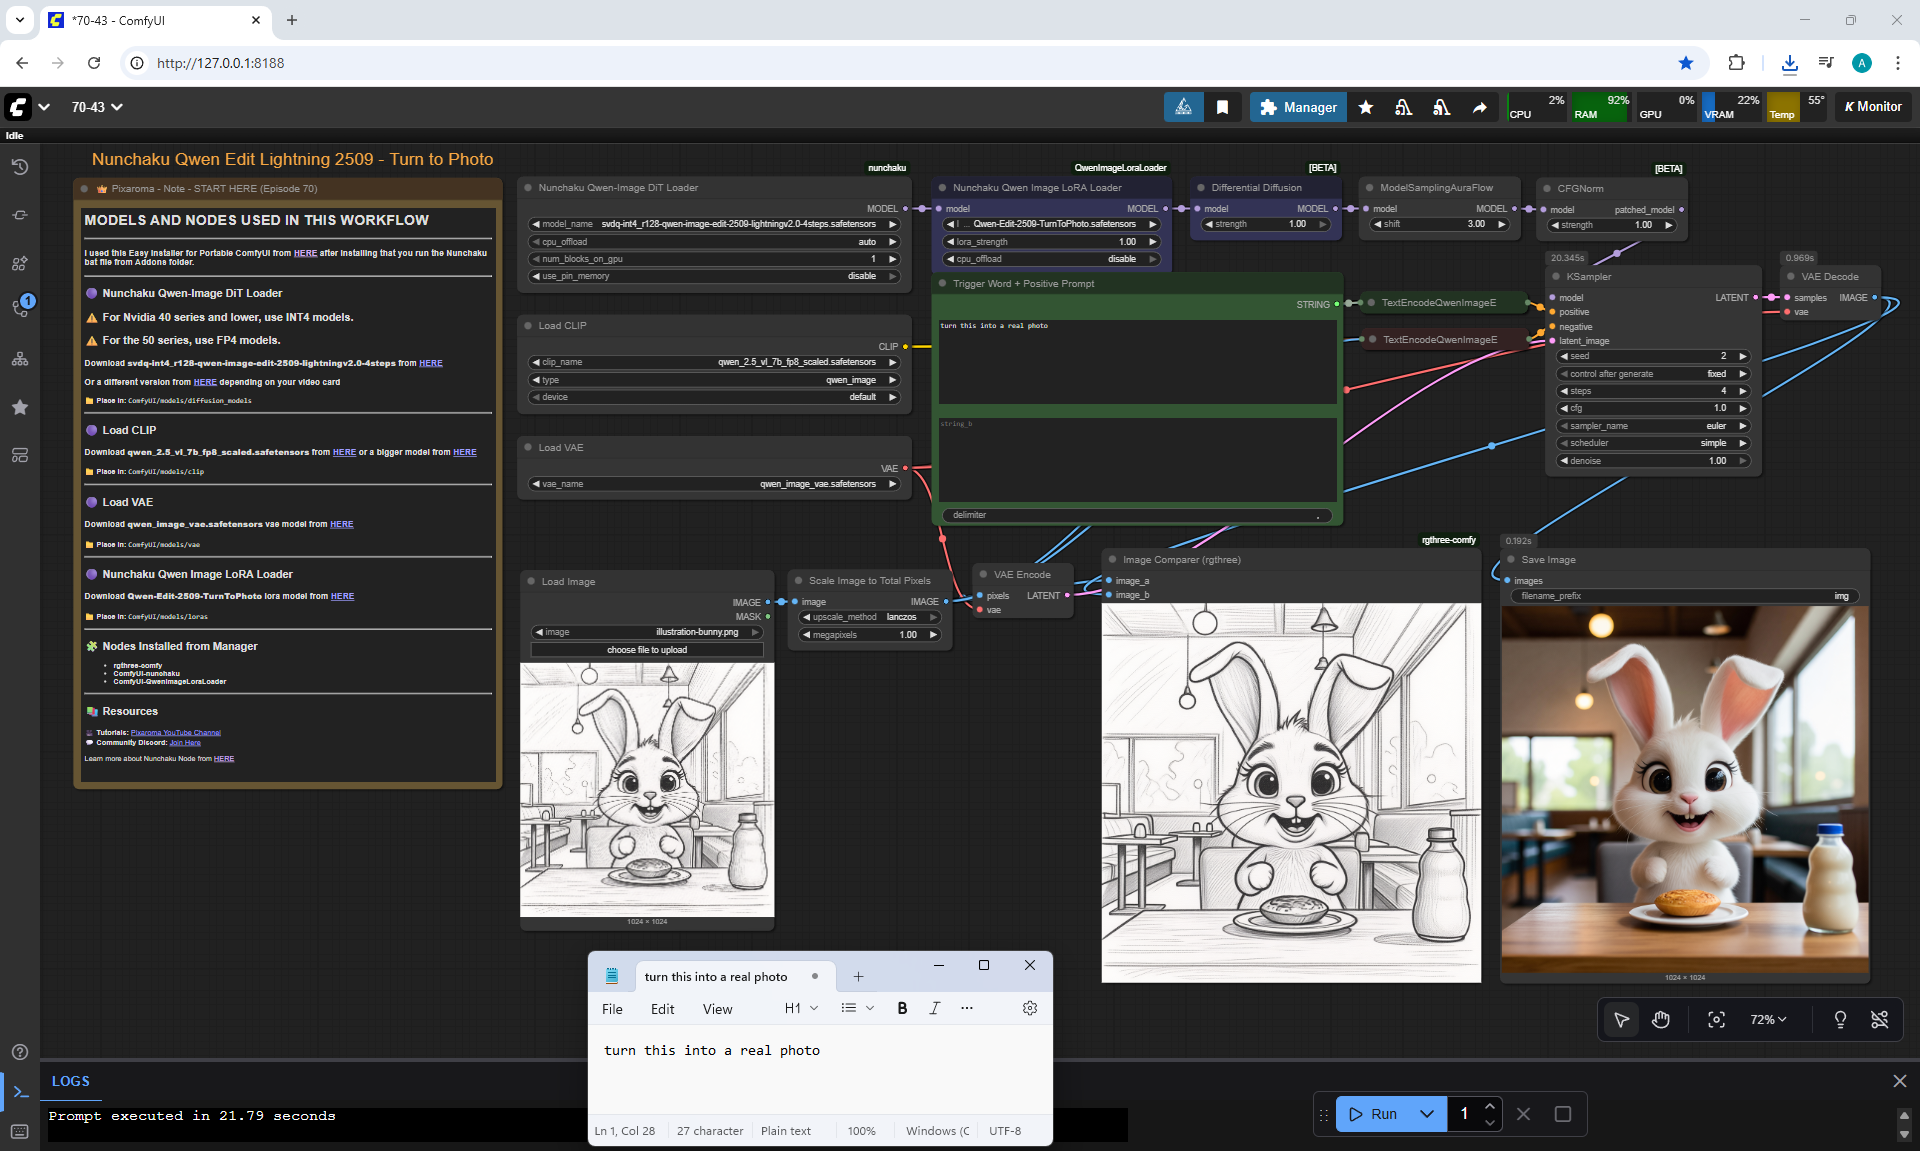The width and height of the screenshot is (1920, 1151).
Task: Open the queue history sidebar icon
Action: click(20, 167)
